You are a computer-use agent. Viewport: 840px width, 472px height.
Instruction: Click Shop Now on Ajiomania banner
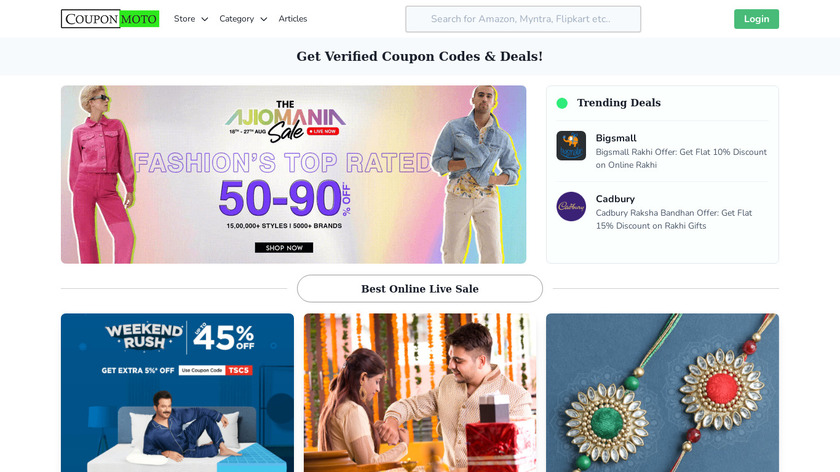click(x=284, y=248)
